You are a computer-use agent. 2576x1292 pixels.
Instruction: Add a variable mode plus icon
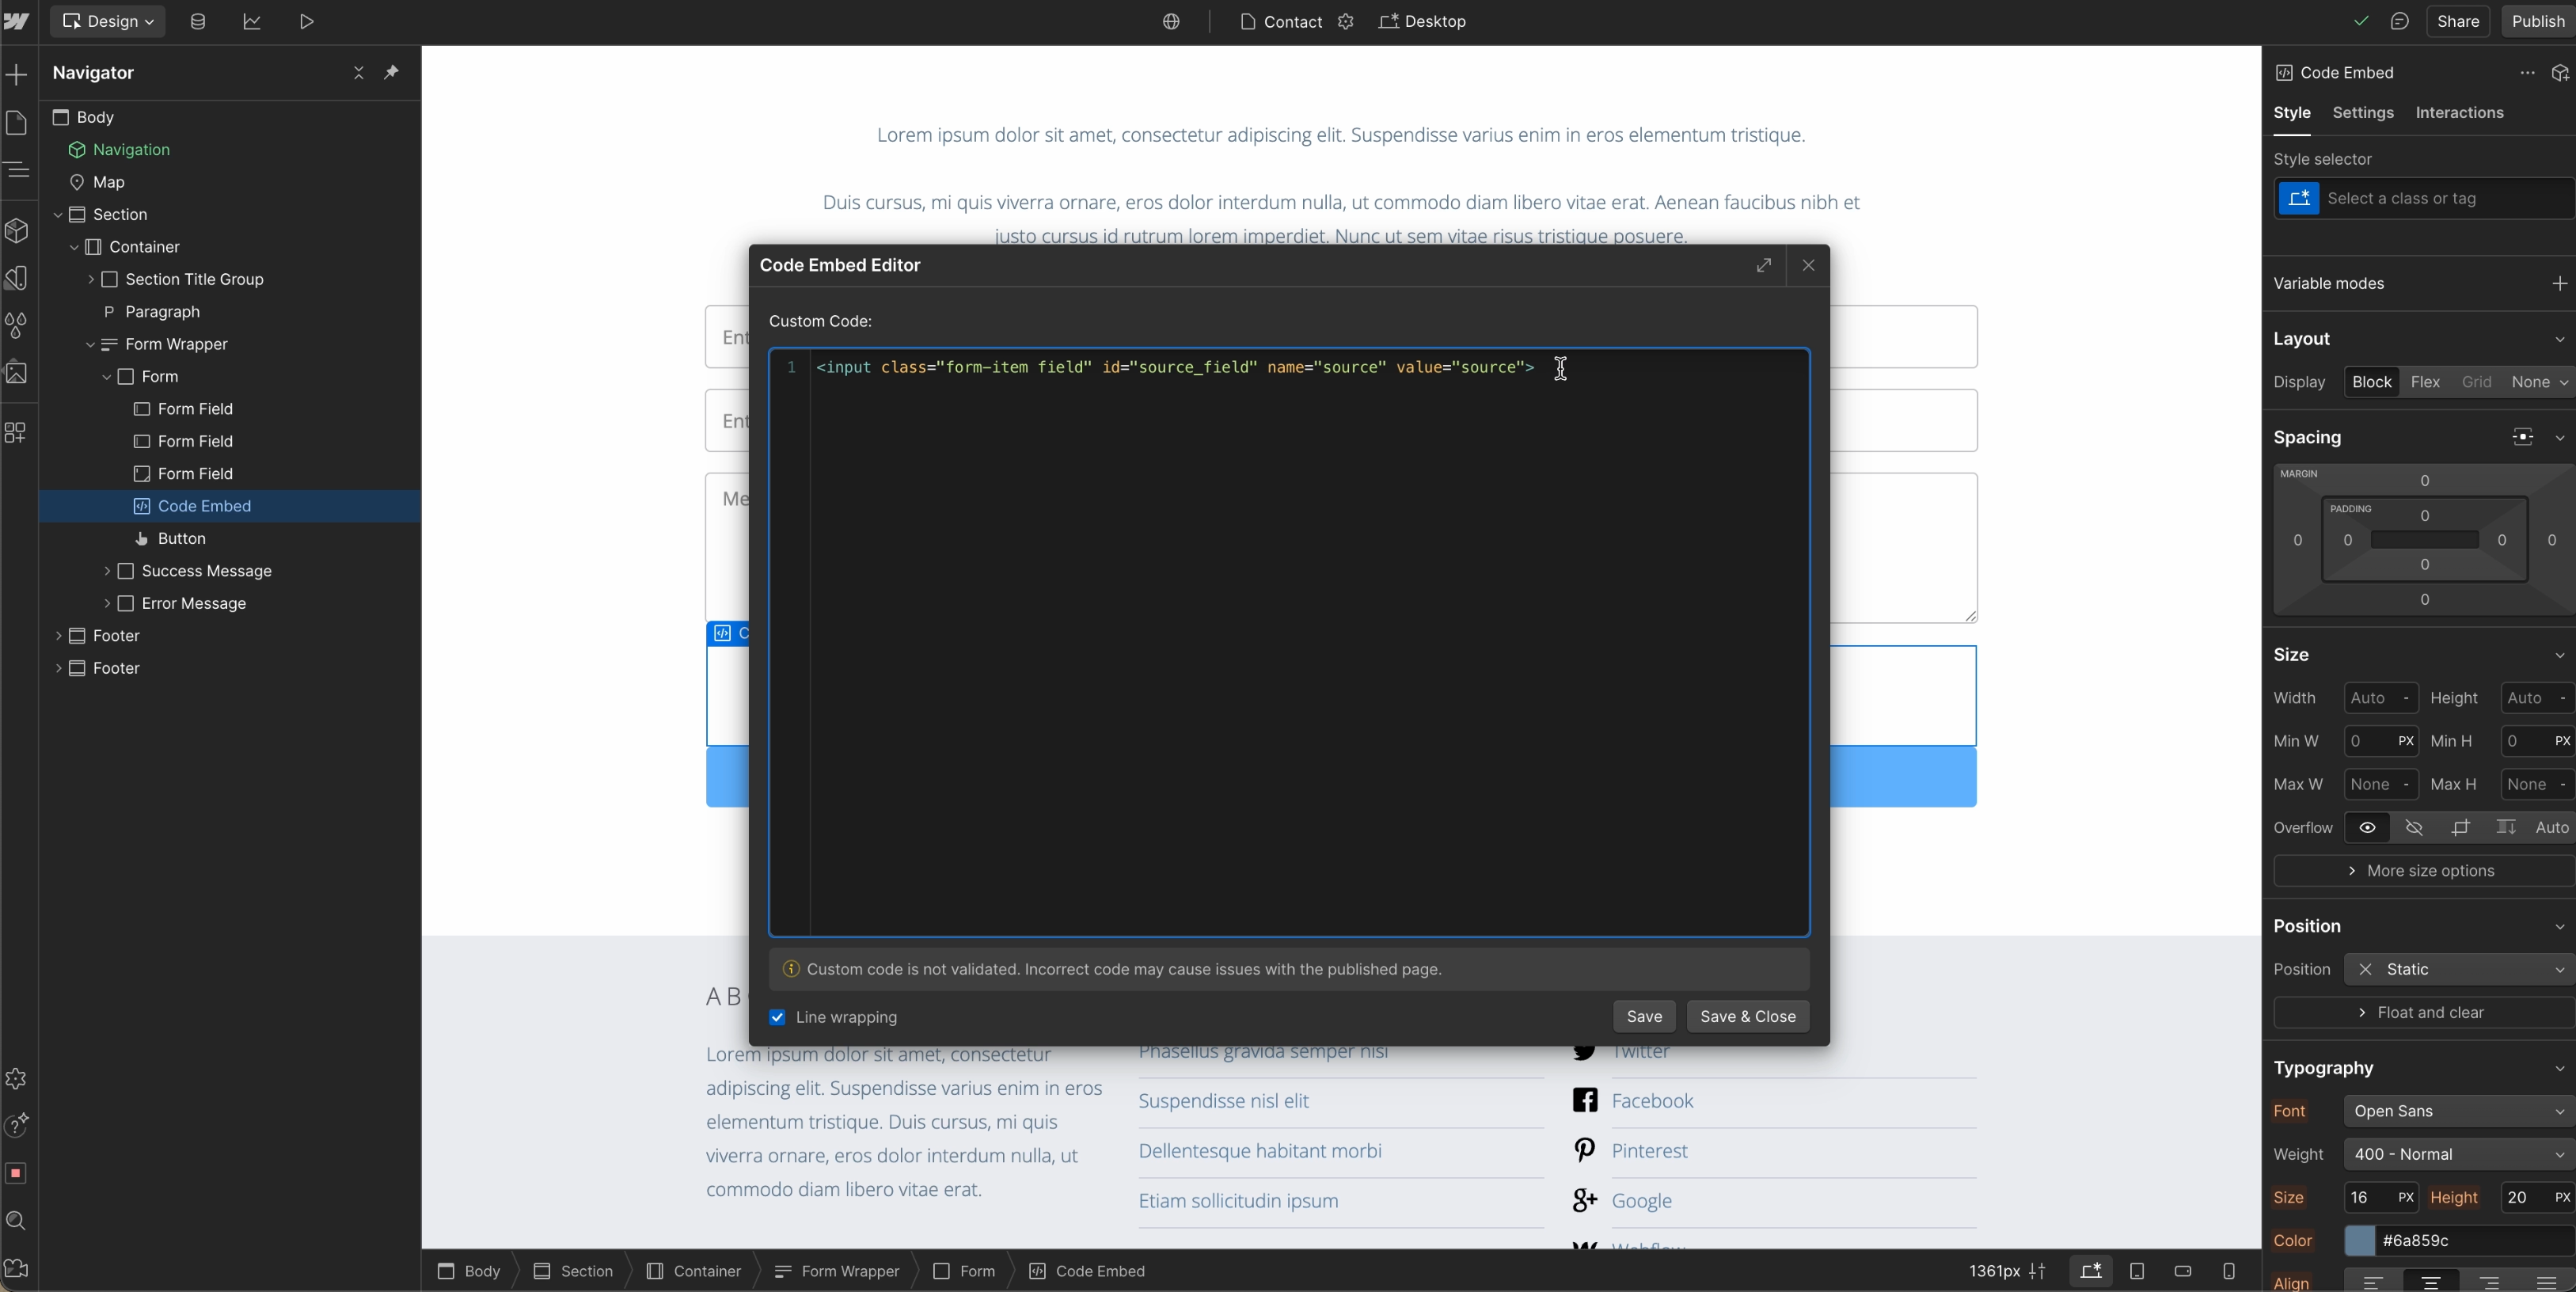pos(2559,283)
